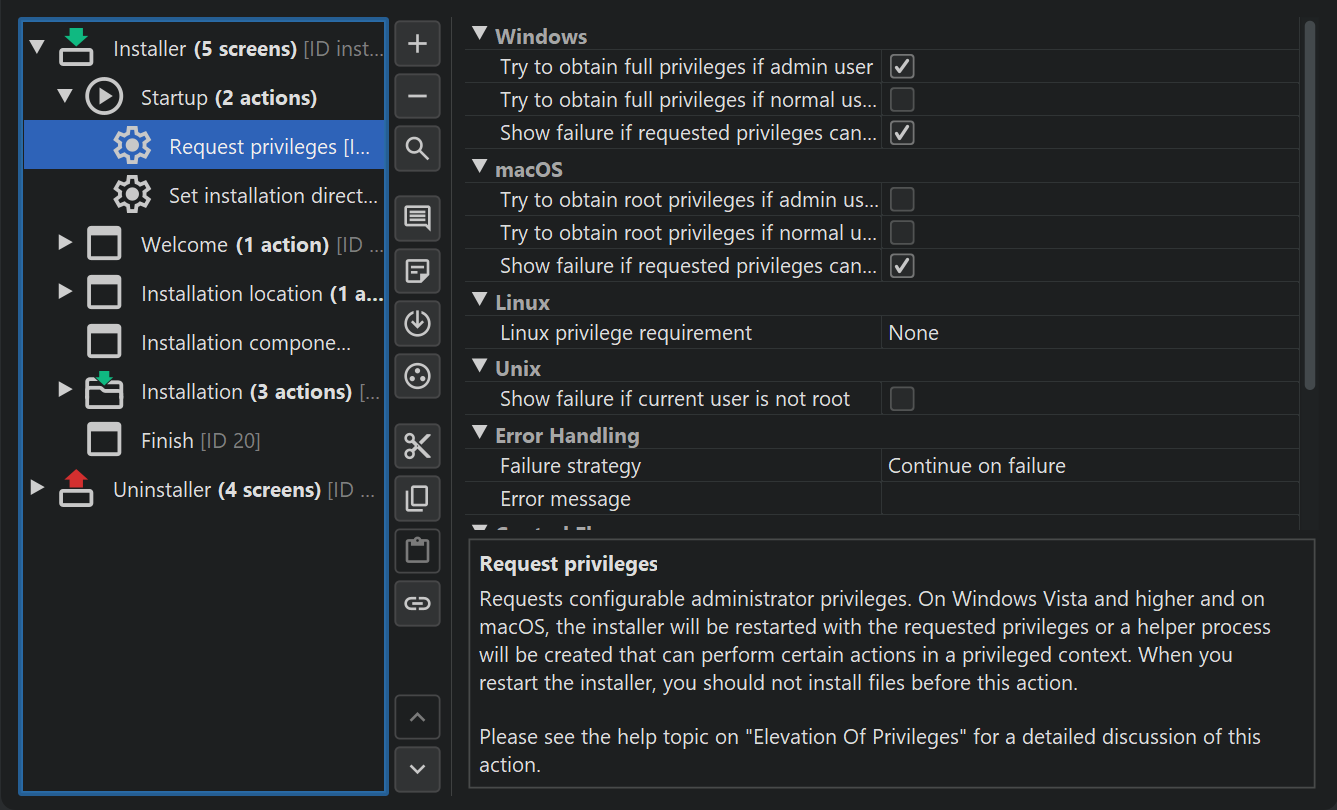Open the Failure strategy dropdown value
1337x810 pixels.
tap(1088, 466)
